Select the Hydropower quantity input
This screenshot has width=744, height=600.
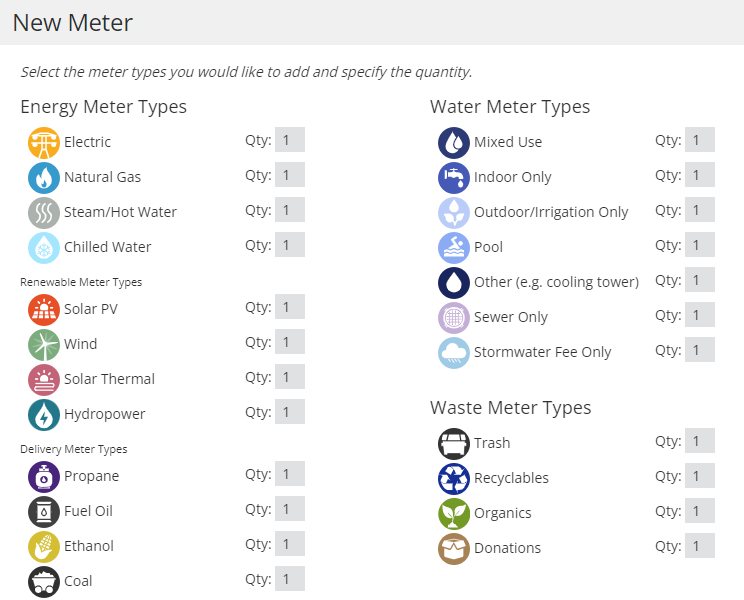[x=289, y=413]
